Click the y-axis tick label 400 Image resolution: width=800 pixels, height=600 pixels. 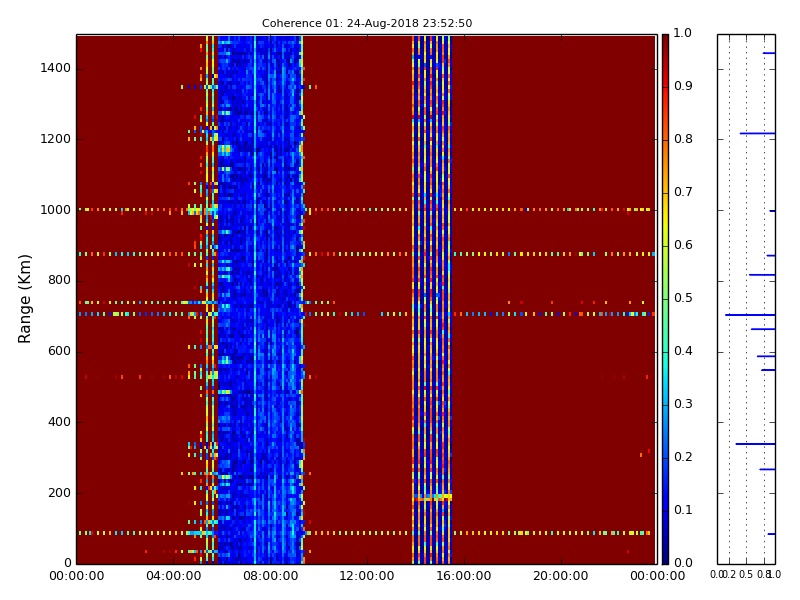[59, 422]
